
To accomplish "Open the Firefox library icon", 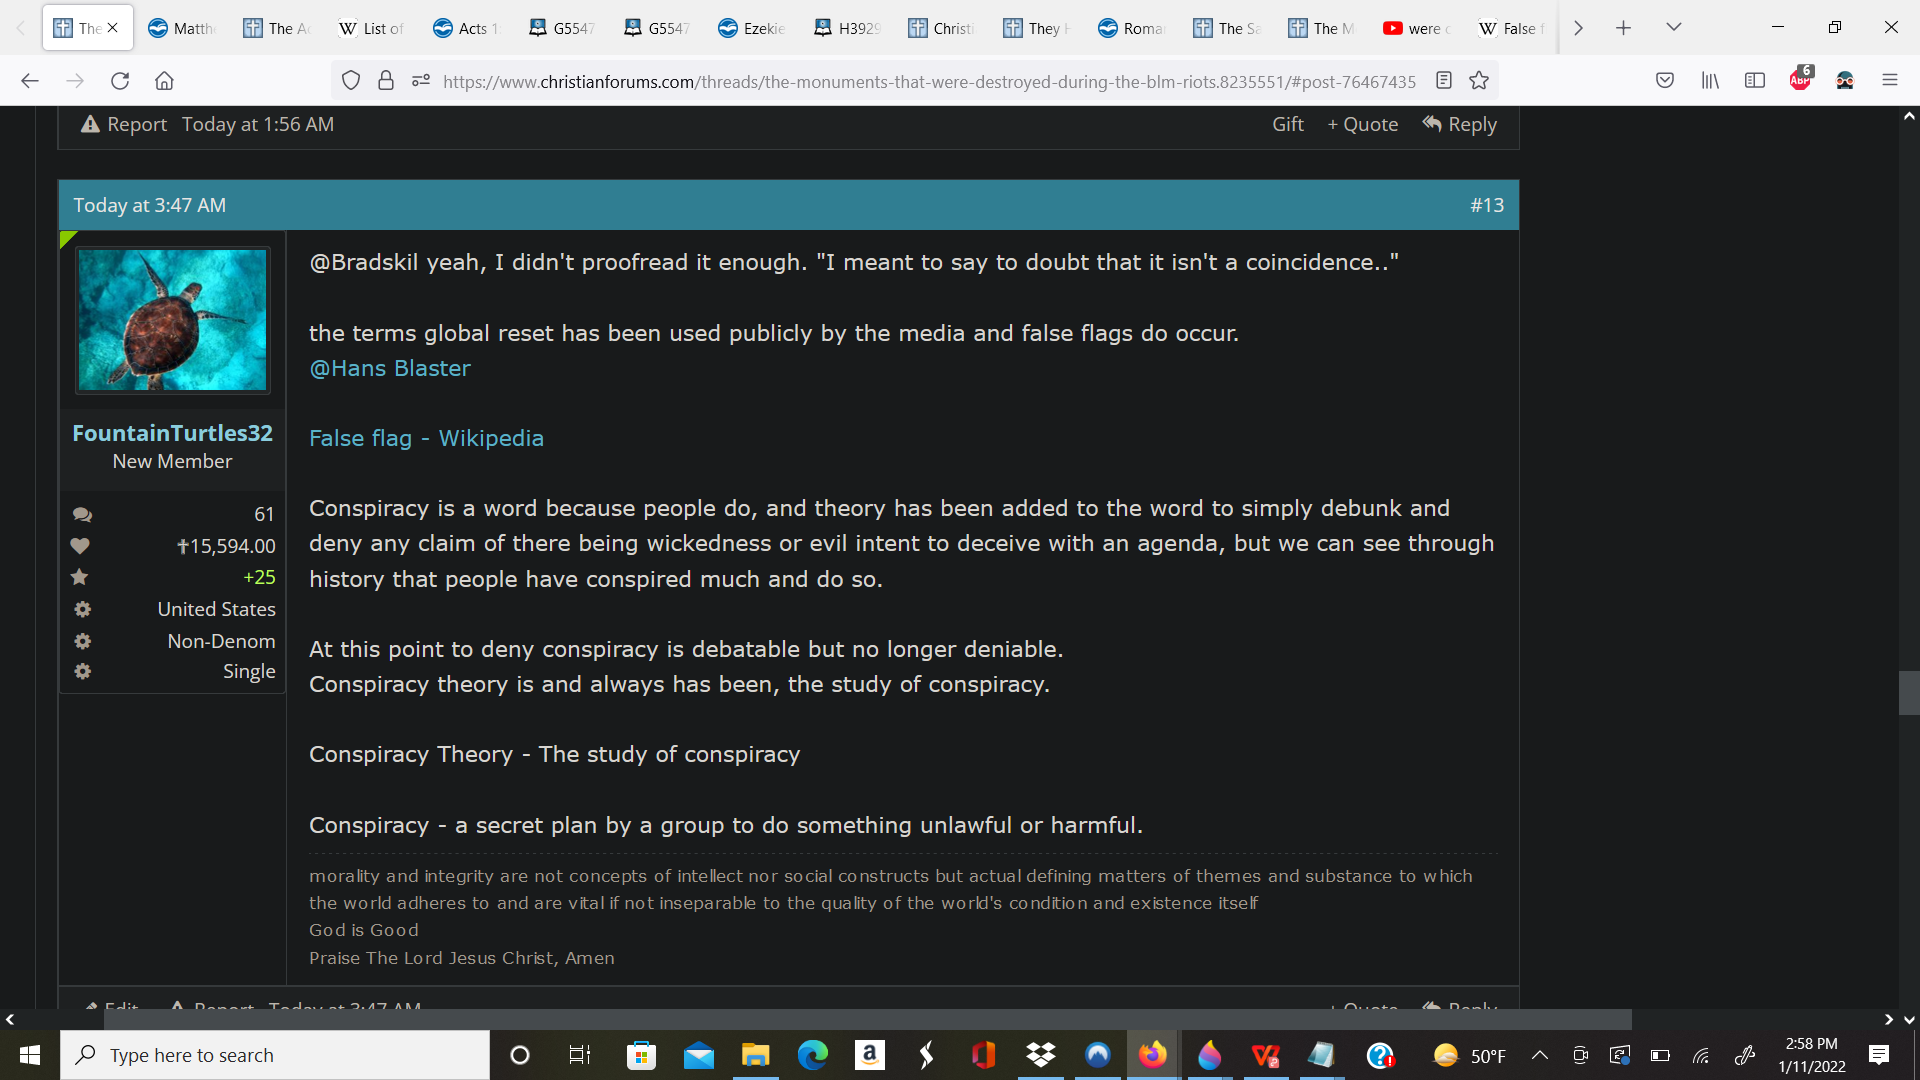I will (1710, 81).
